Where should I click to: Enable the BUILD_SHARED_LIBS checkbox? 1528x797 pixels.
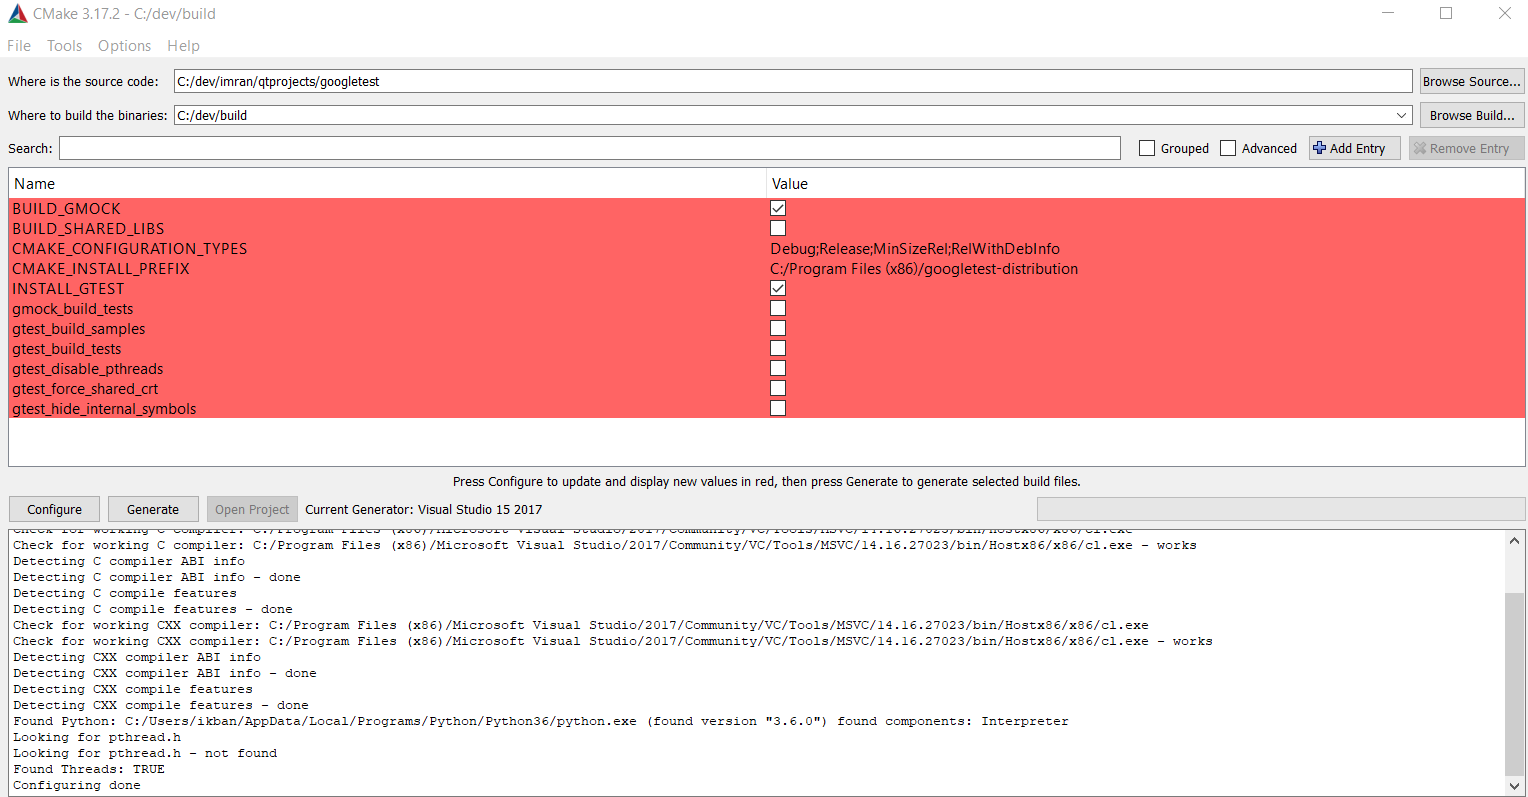tap(778, 228)
